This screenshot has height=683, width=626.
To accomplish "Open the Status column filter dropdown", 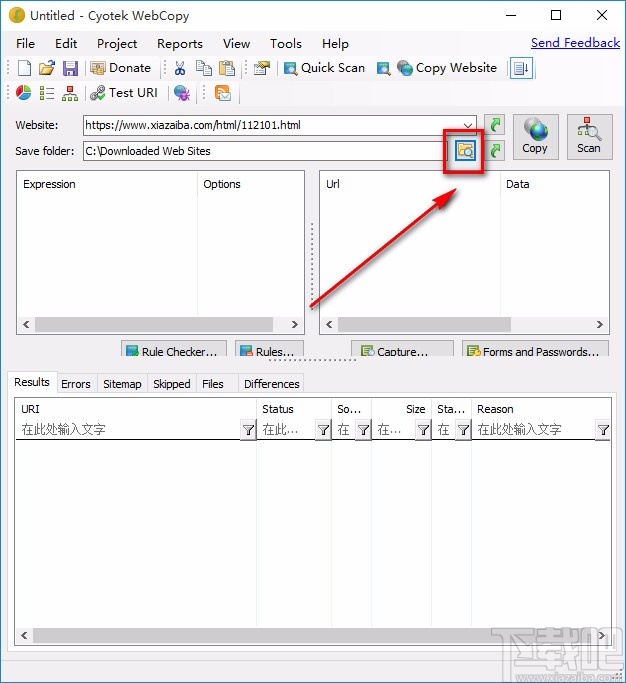I will (323, 430).
